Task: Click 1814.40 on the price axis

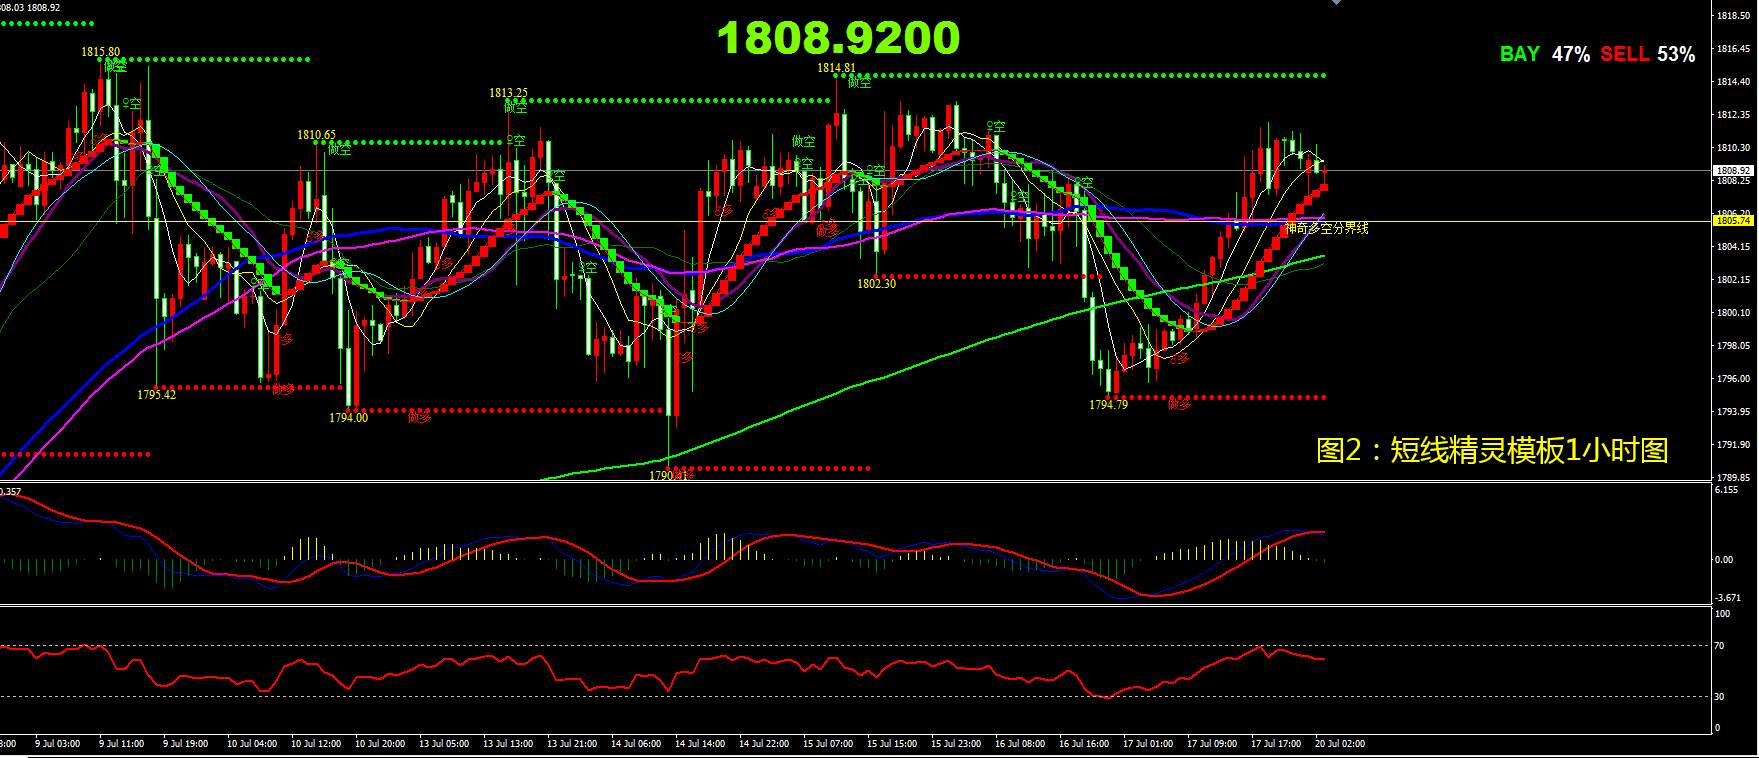Action: pyautogui.click(x=1732, y=82)
